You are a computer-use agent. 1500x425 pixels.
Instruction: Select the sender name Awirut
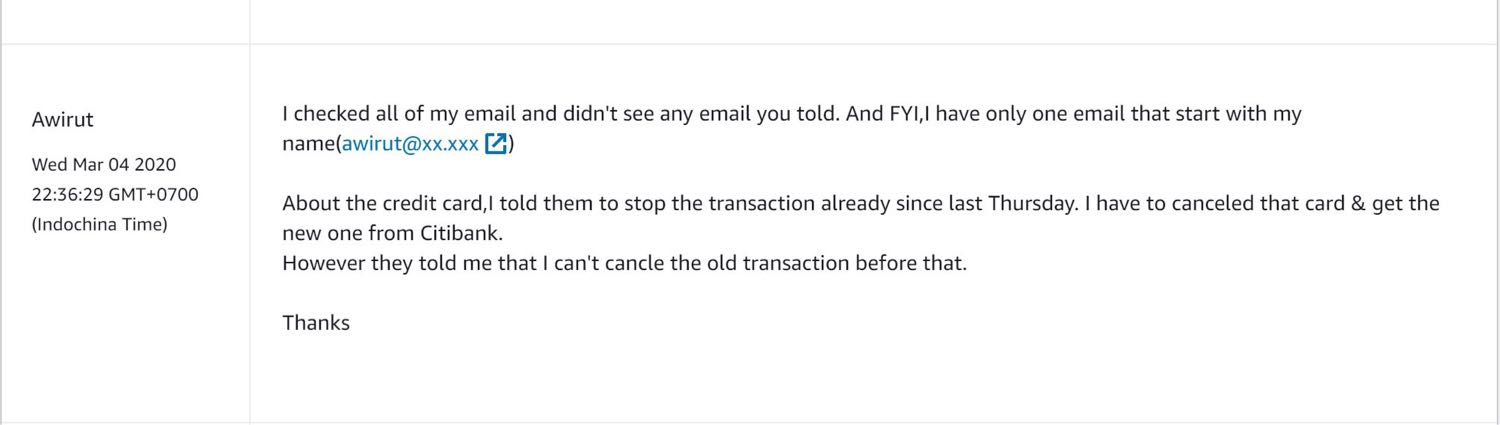click(62, 120)
